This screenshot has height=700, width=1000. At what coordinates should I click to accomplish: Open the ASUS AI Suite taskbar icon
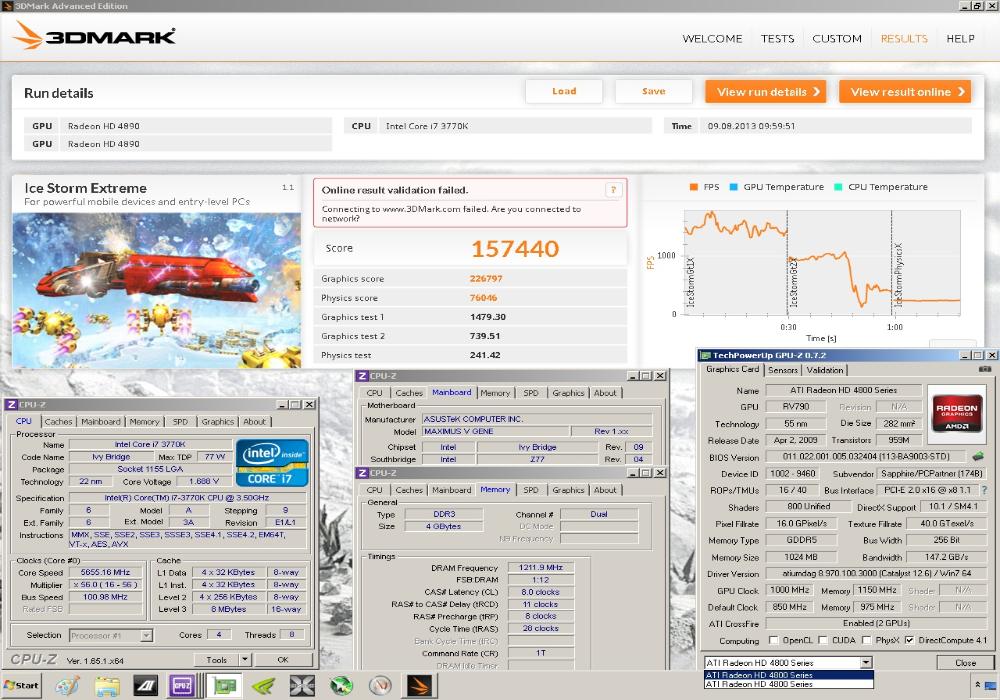click(x=145, y=686)
